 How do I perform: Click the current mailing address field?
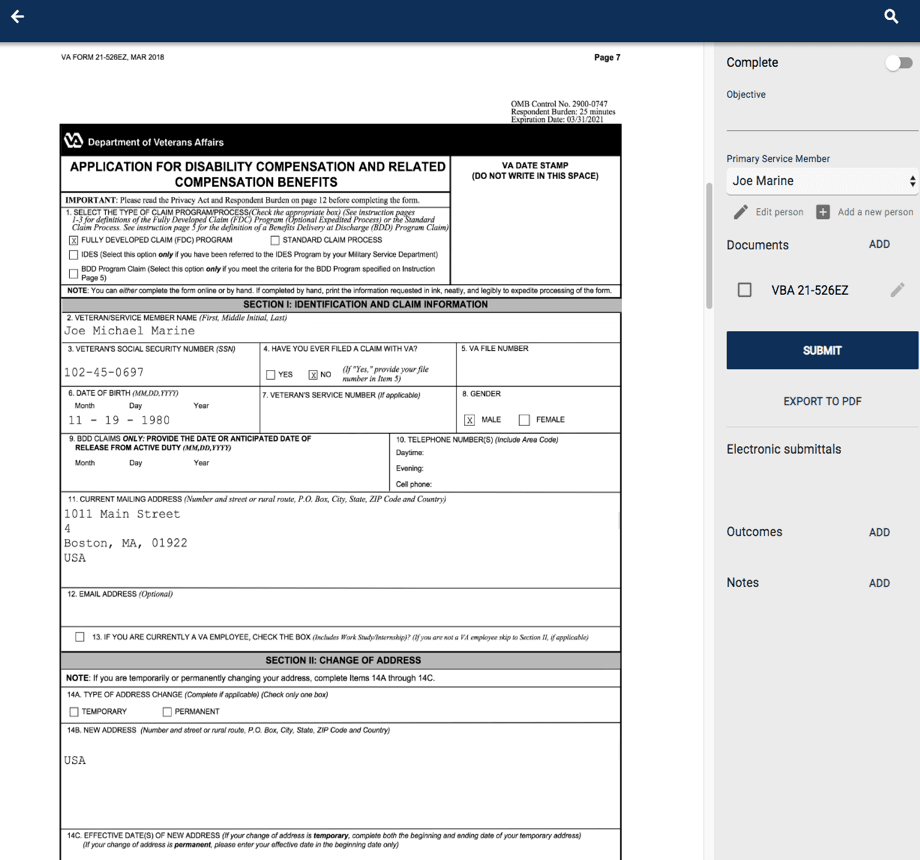(x=340, y=544)
